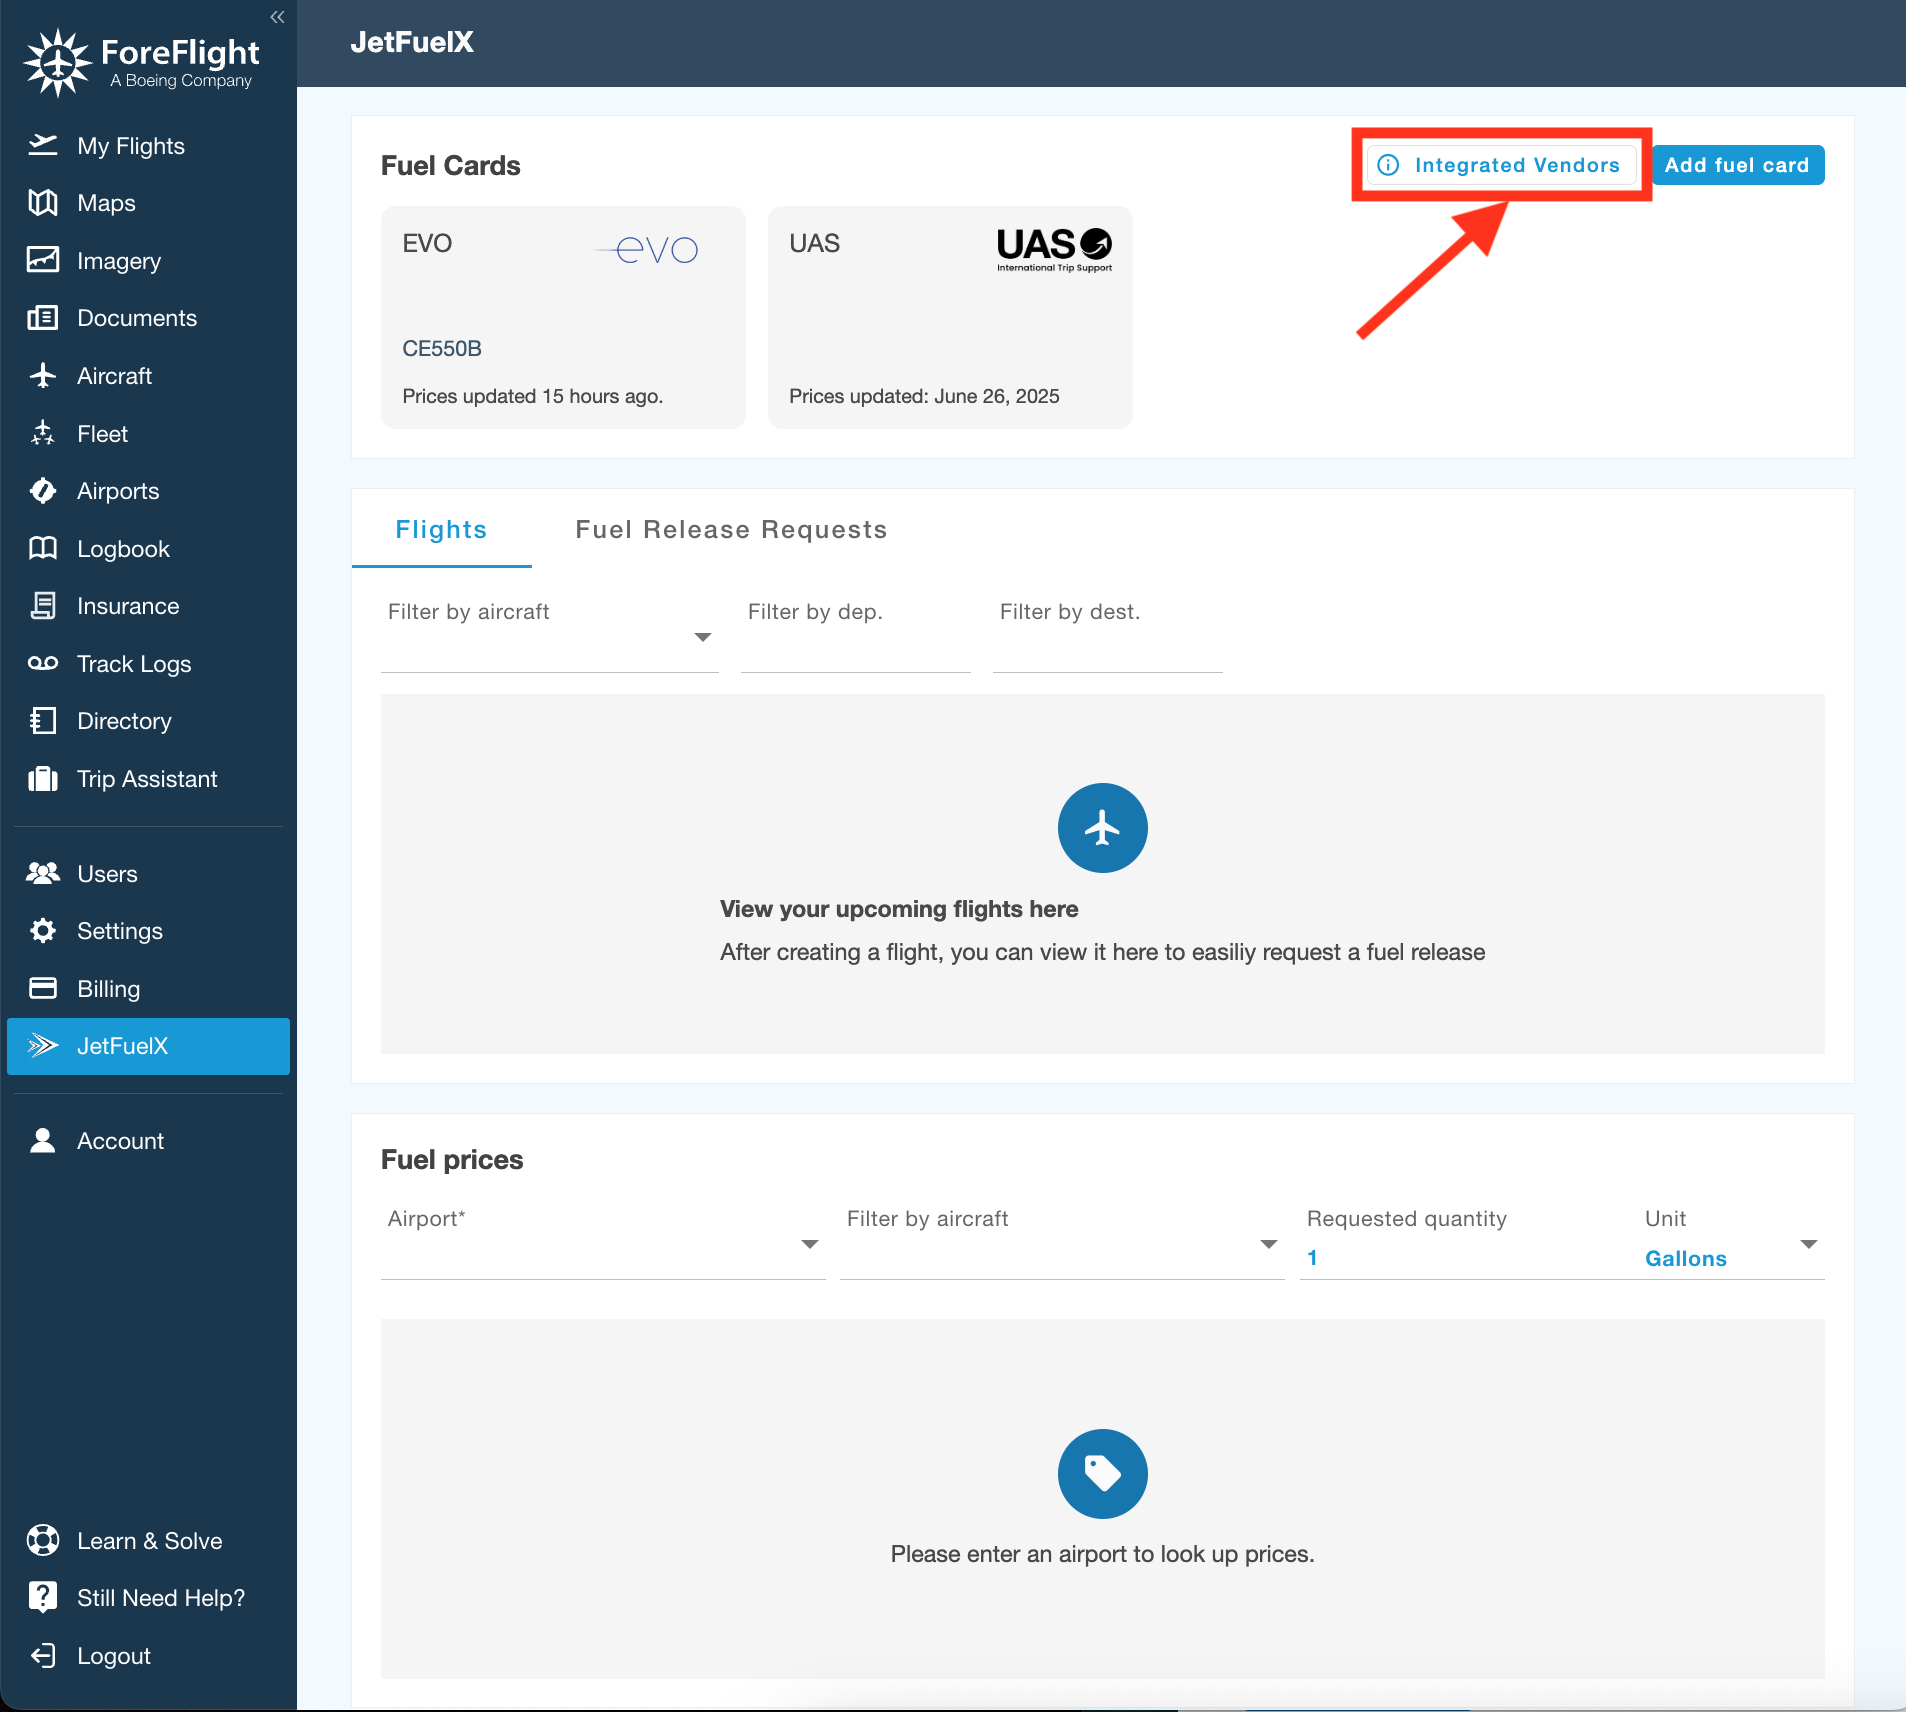
Task: Click the ForeFlight logo
Action: [141, 62]
